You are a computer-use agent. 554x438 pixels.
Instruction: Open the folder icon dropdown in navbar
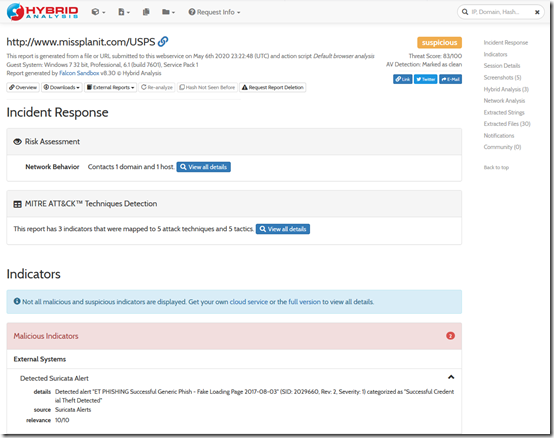point(168,12)
